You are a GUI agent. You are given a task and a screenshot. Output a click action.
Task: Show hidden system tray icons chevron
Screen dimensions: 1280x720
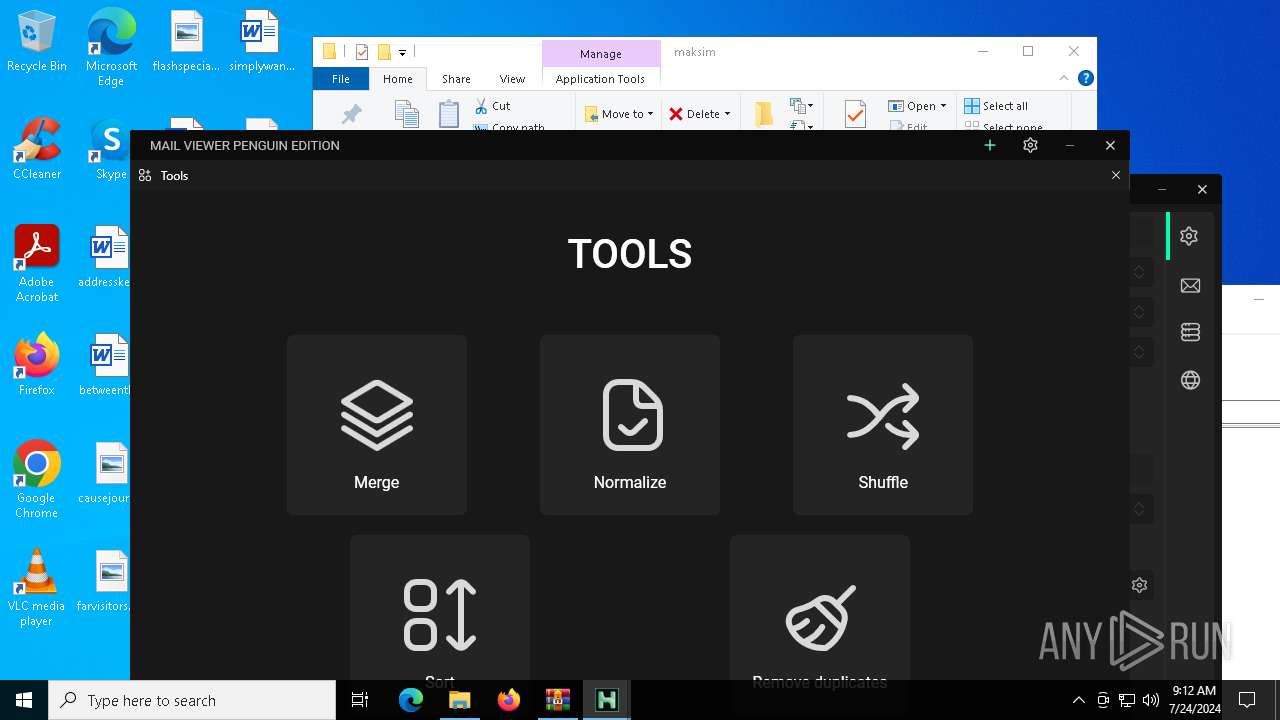(x=1078, y=700)
